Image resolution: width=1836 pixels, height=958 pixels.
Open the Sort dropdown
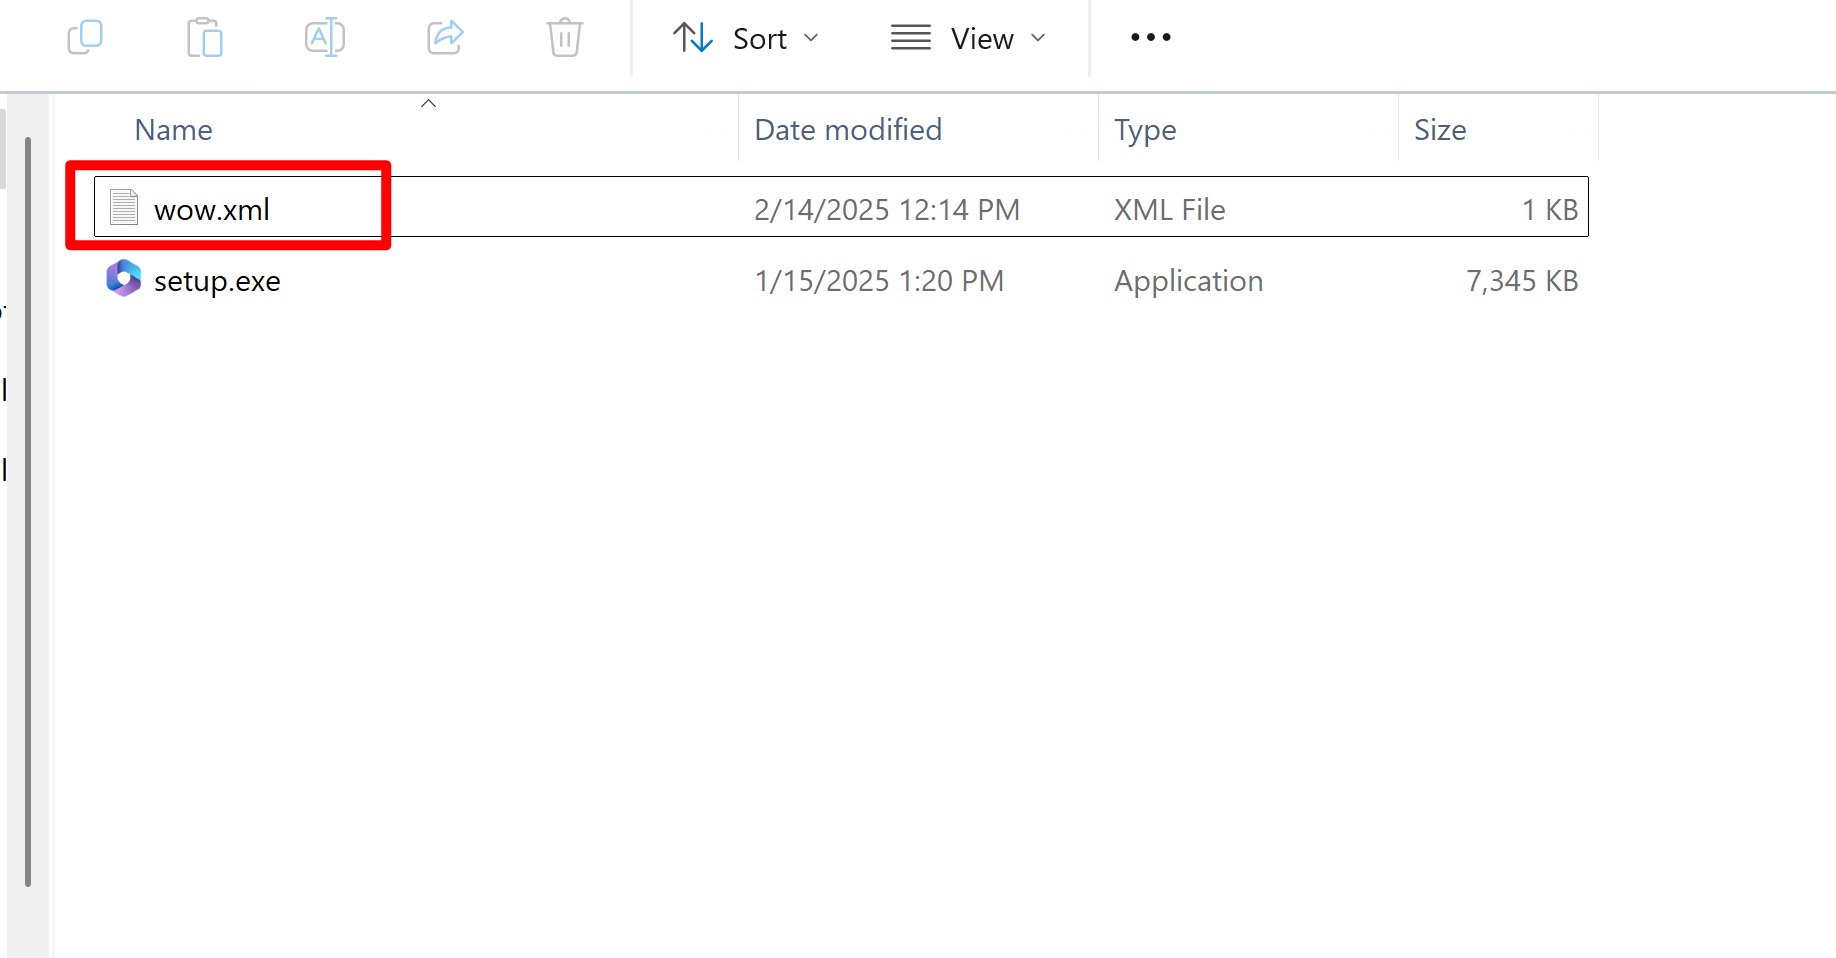point(746,38)
